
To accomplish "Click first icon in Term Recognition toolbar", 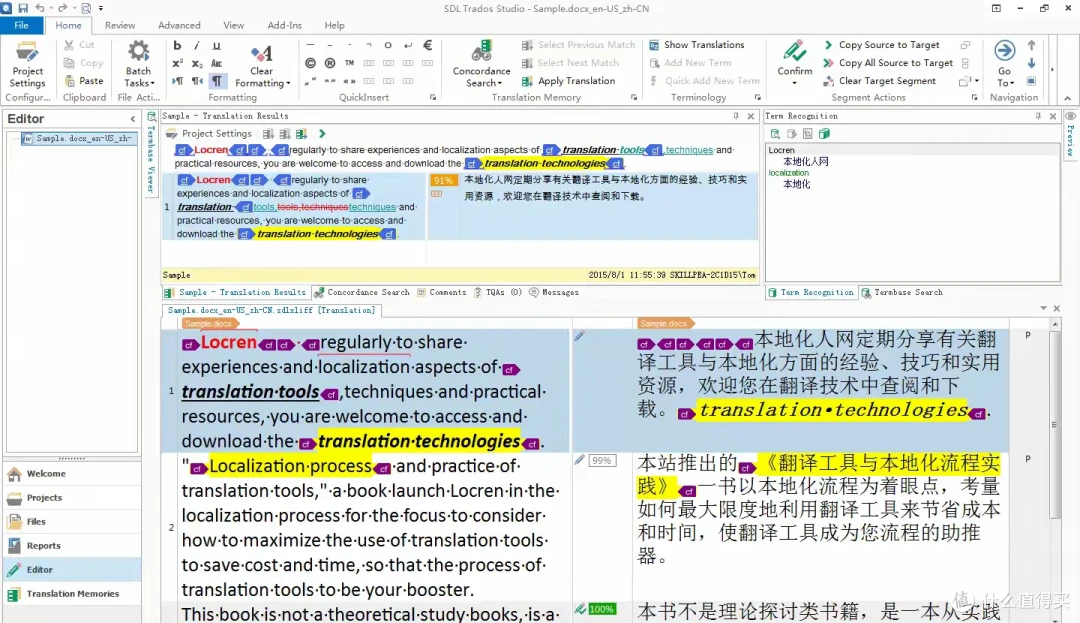I will point(775,134).
